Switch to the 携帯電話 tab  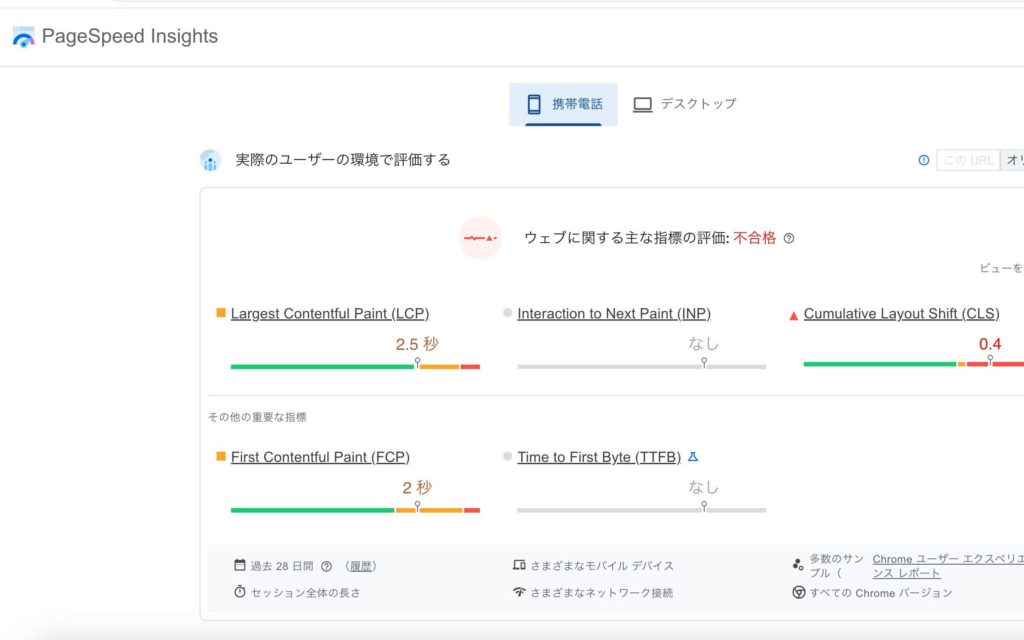(563, 104)
